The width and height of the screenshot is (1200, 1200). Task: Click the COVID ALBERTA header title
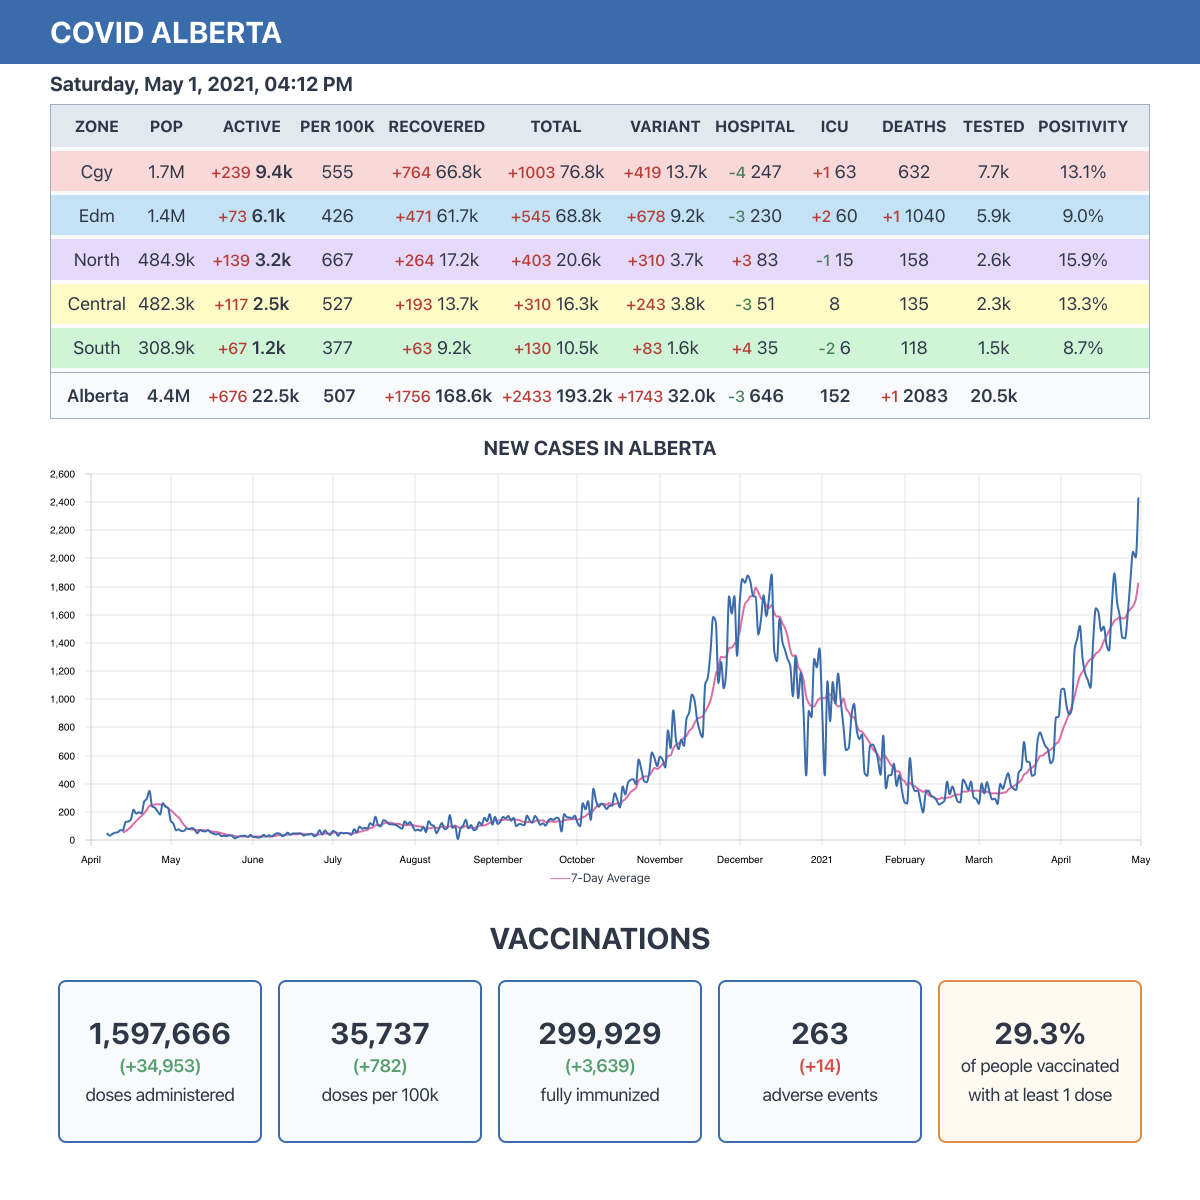(165, 32)
